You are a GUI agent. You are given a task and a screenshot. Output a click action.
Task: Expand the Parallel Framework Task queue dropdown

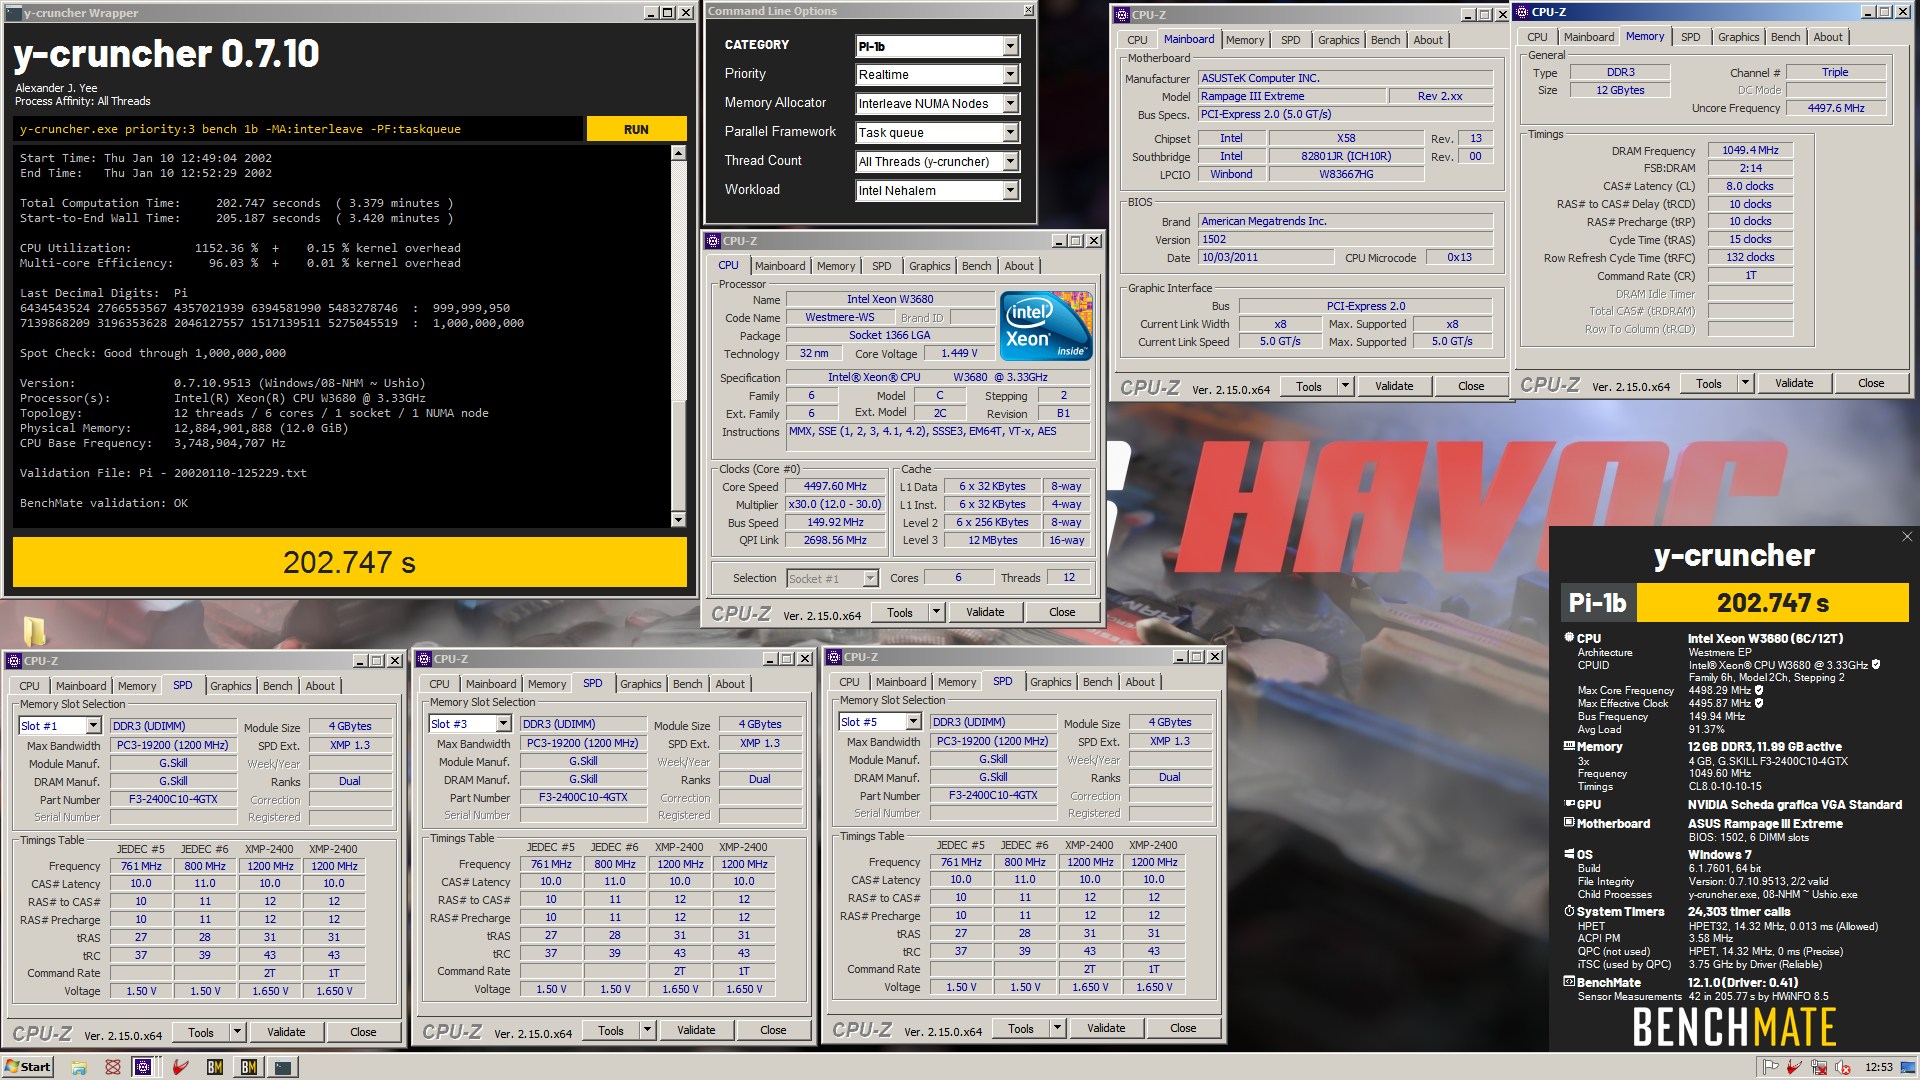click(x=1010, y=133)
